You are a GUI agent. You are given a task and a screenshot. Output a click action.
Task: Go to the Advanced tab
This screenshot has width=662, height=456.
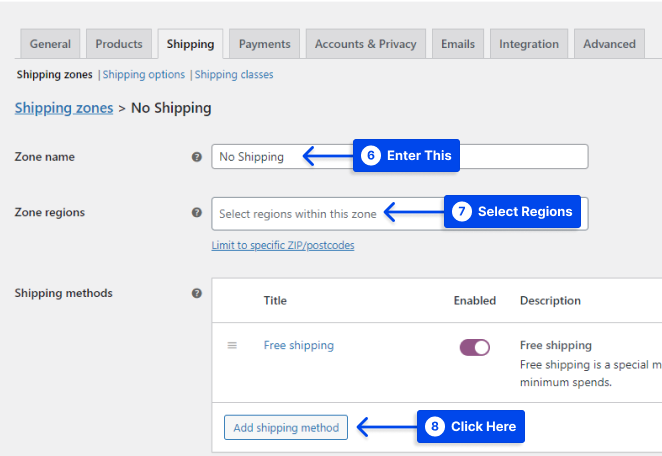point(609,44)
